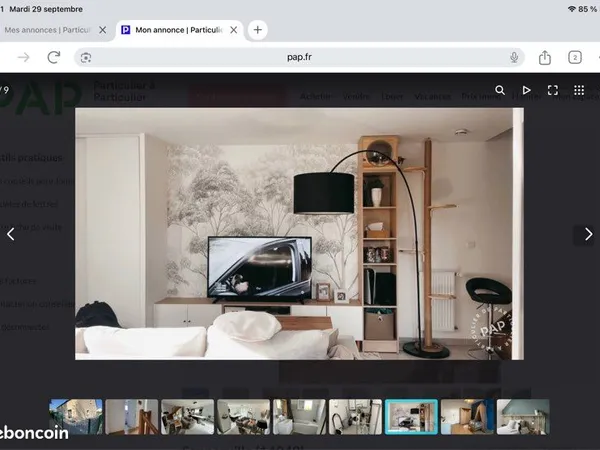Open the reader/page options icon in address bar
This screenshot has height=450, width=600.
coord(86,58)
